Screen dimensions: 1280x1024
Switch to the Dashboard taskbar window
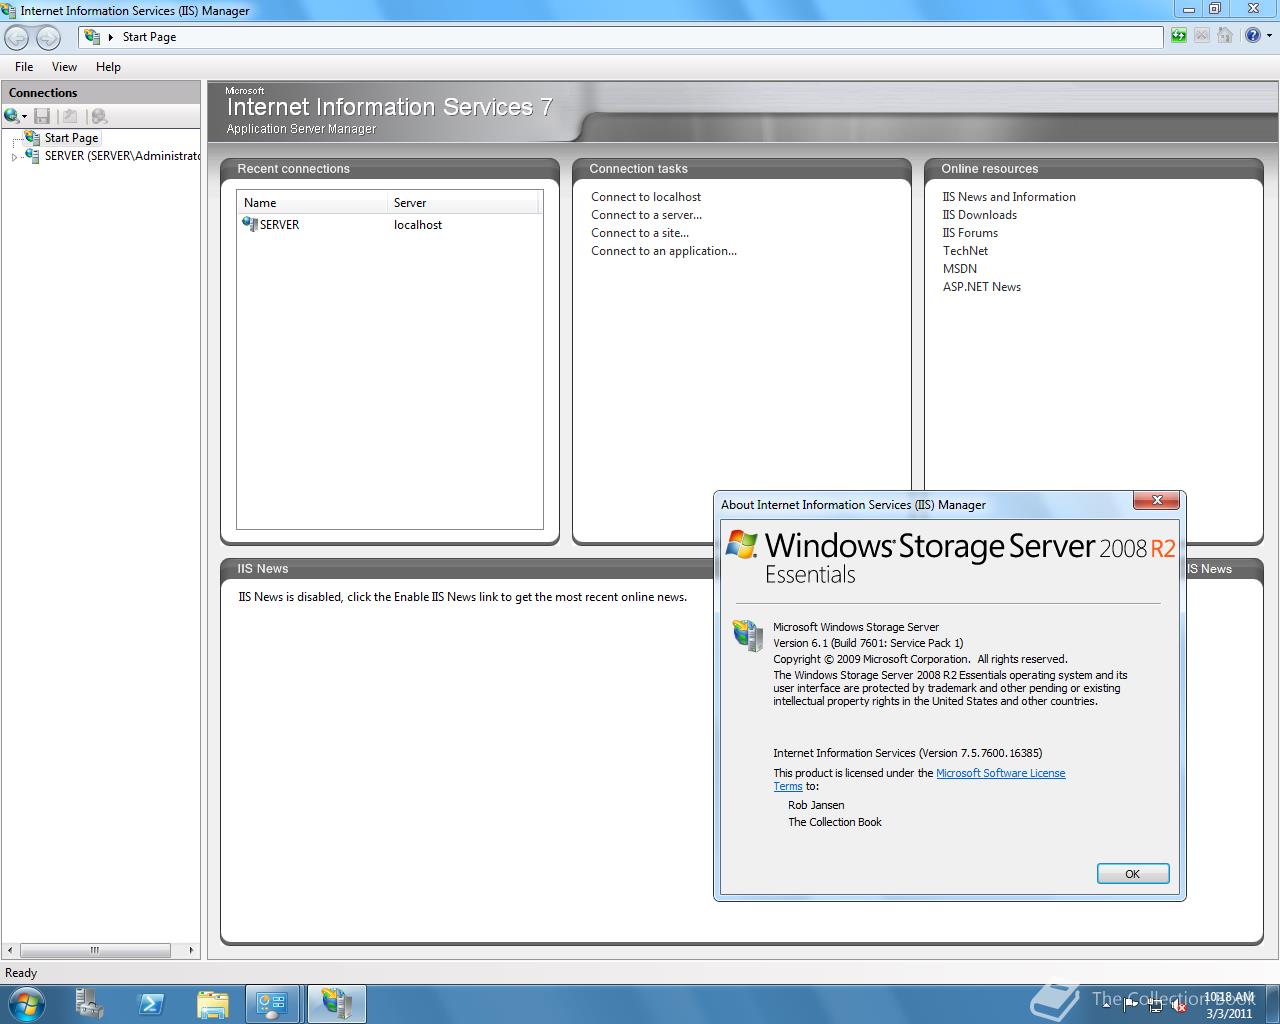point(272,1004)
